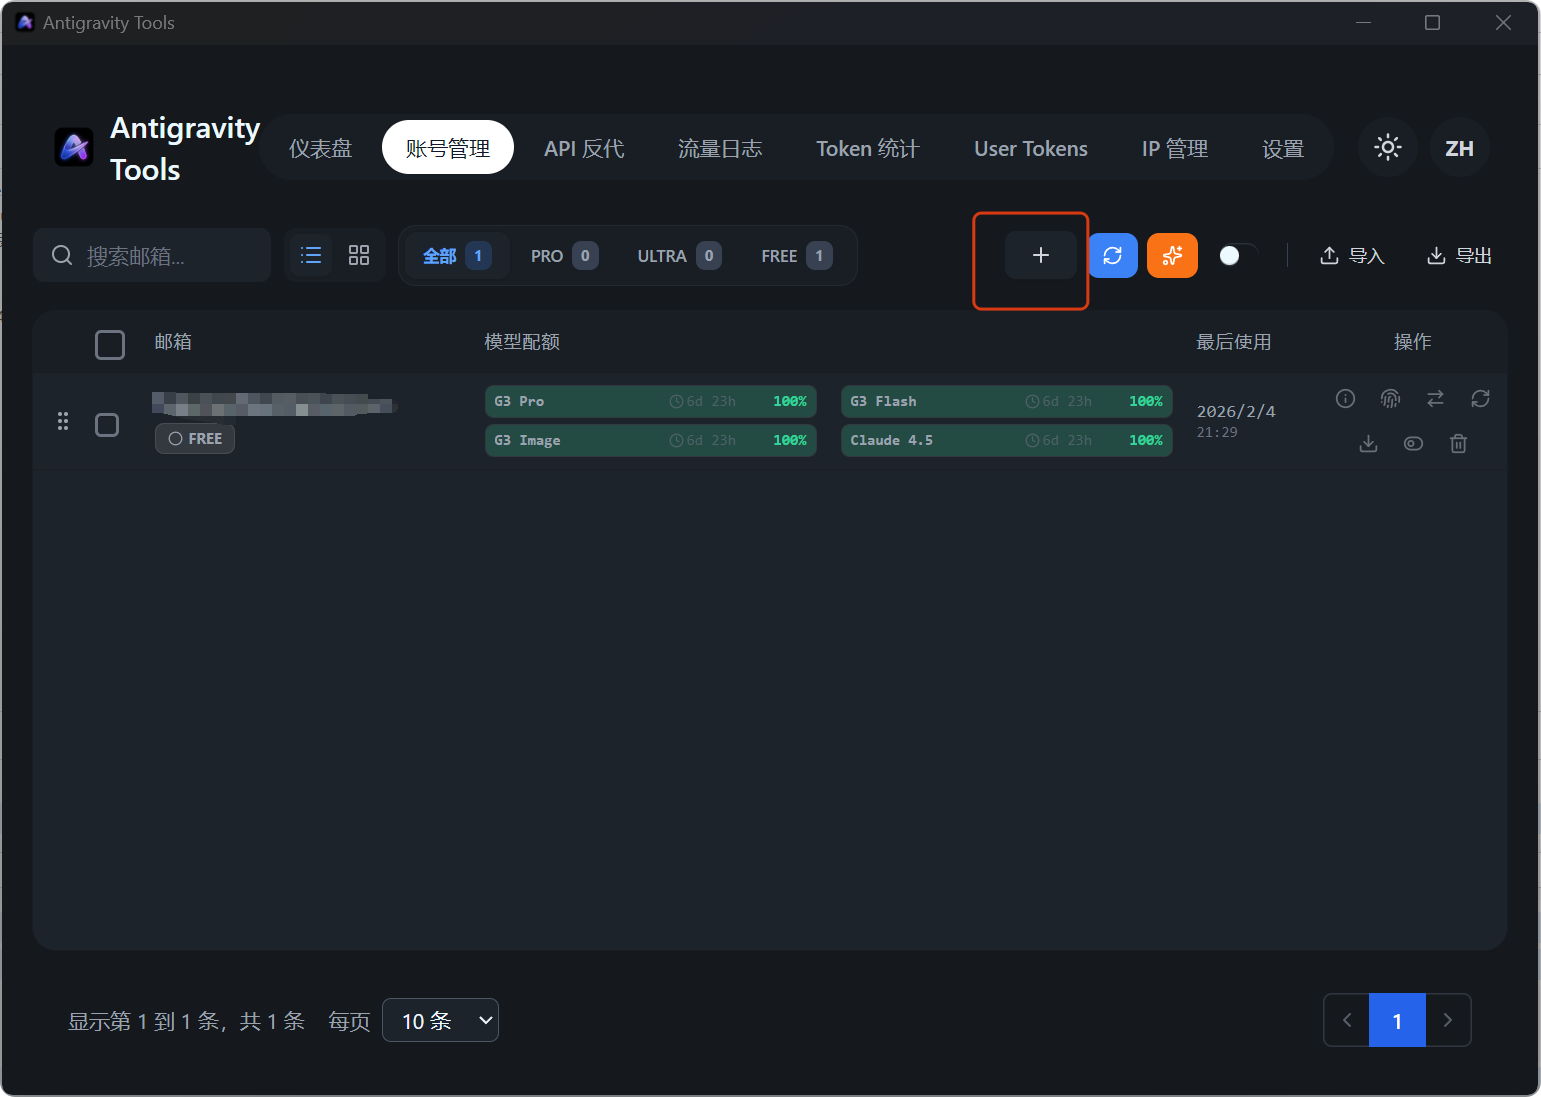Screen dimensions: 1541x1097
Task: Switch language via ZH button
Action: tap(1459, 148)
